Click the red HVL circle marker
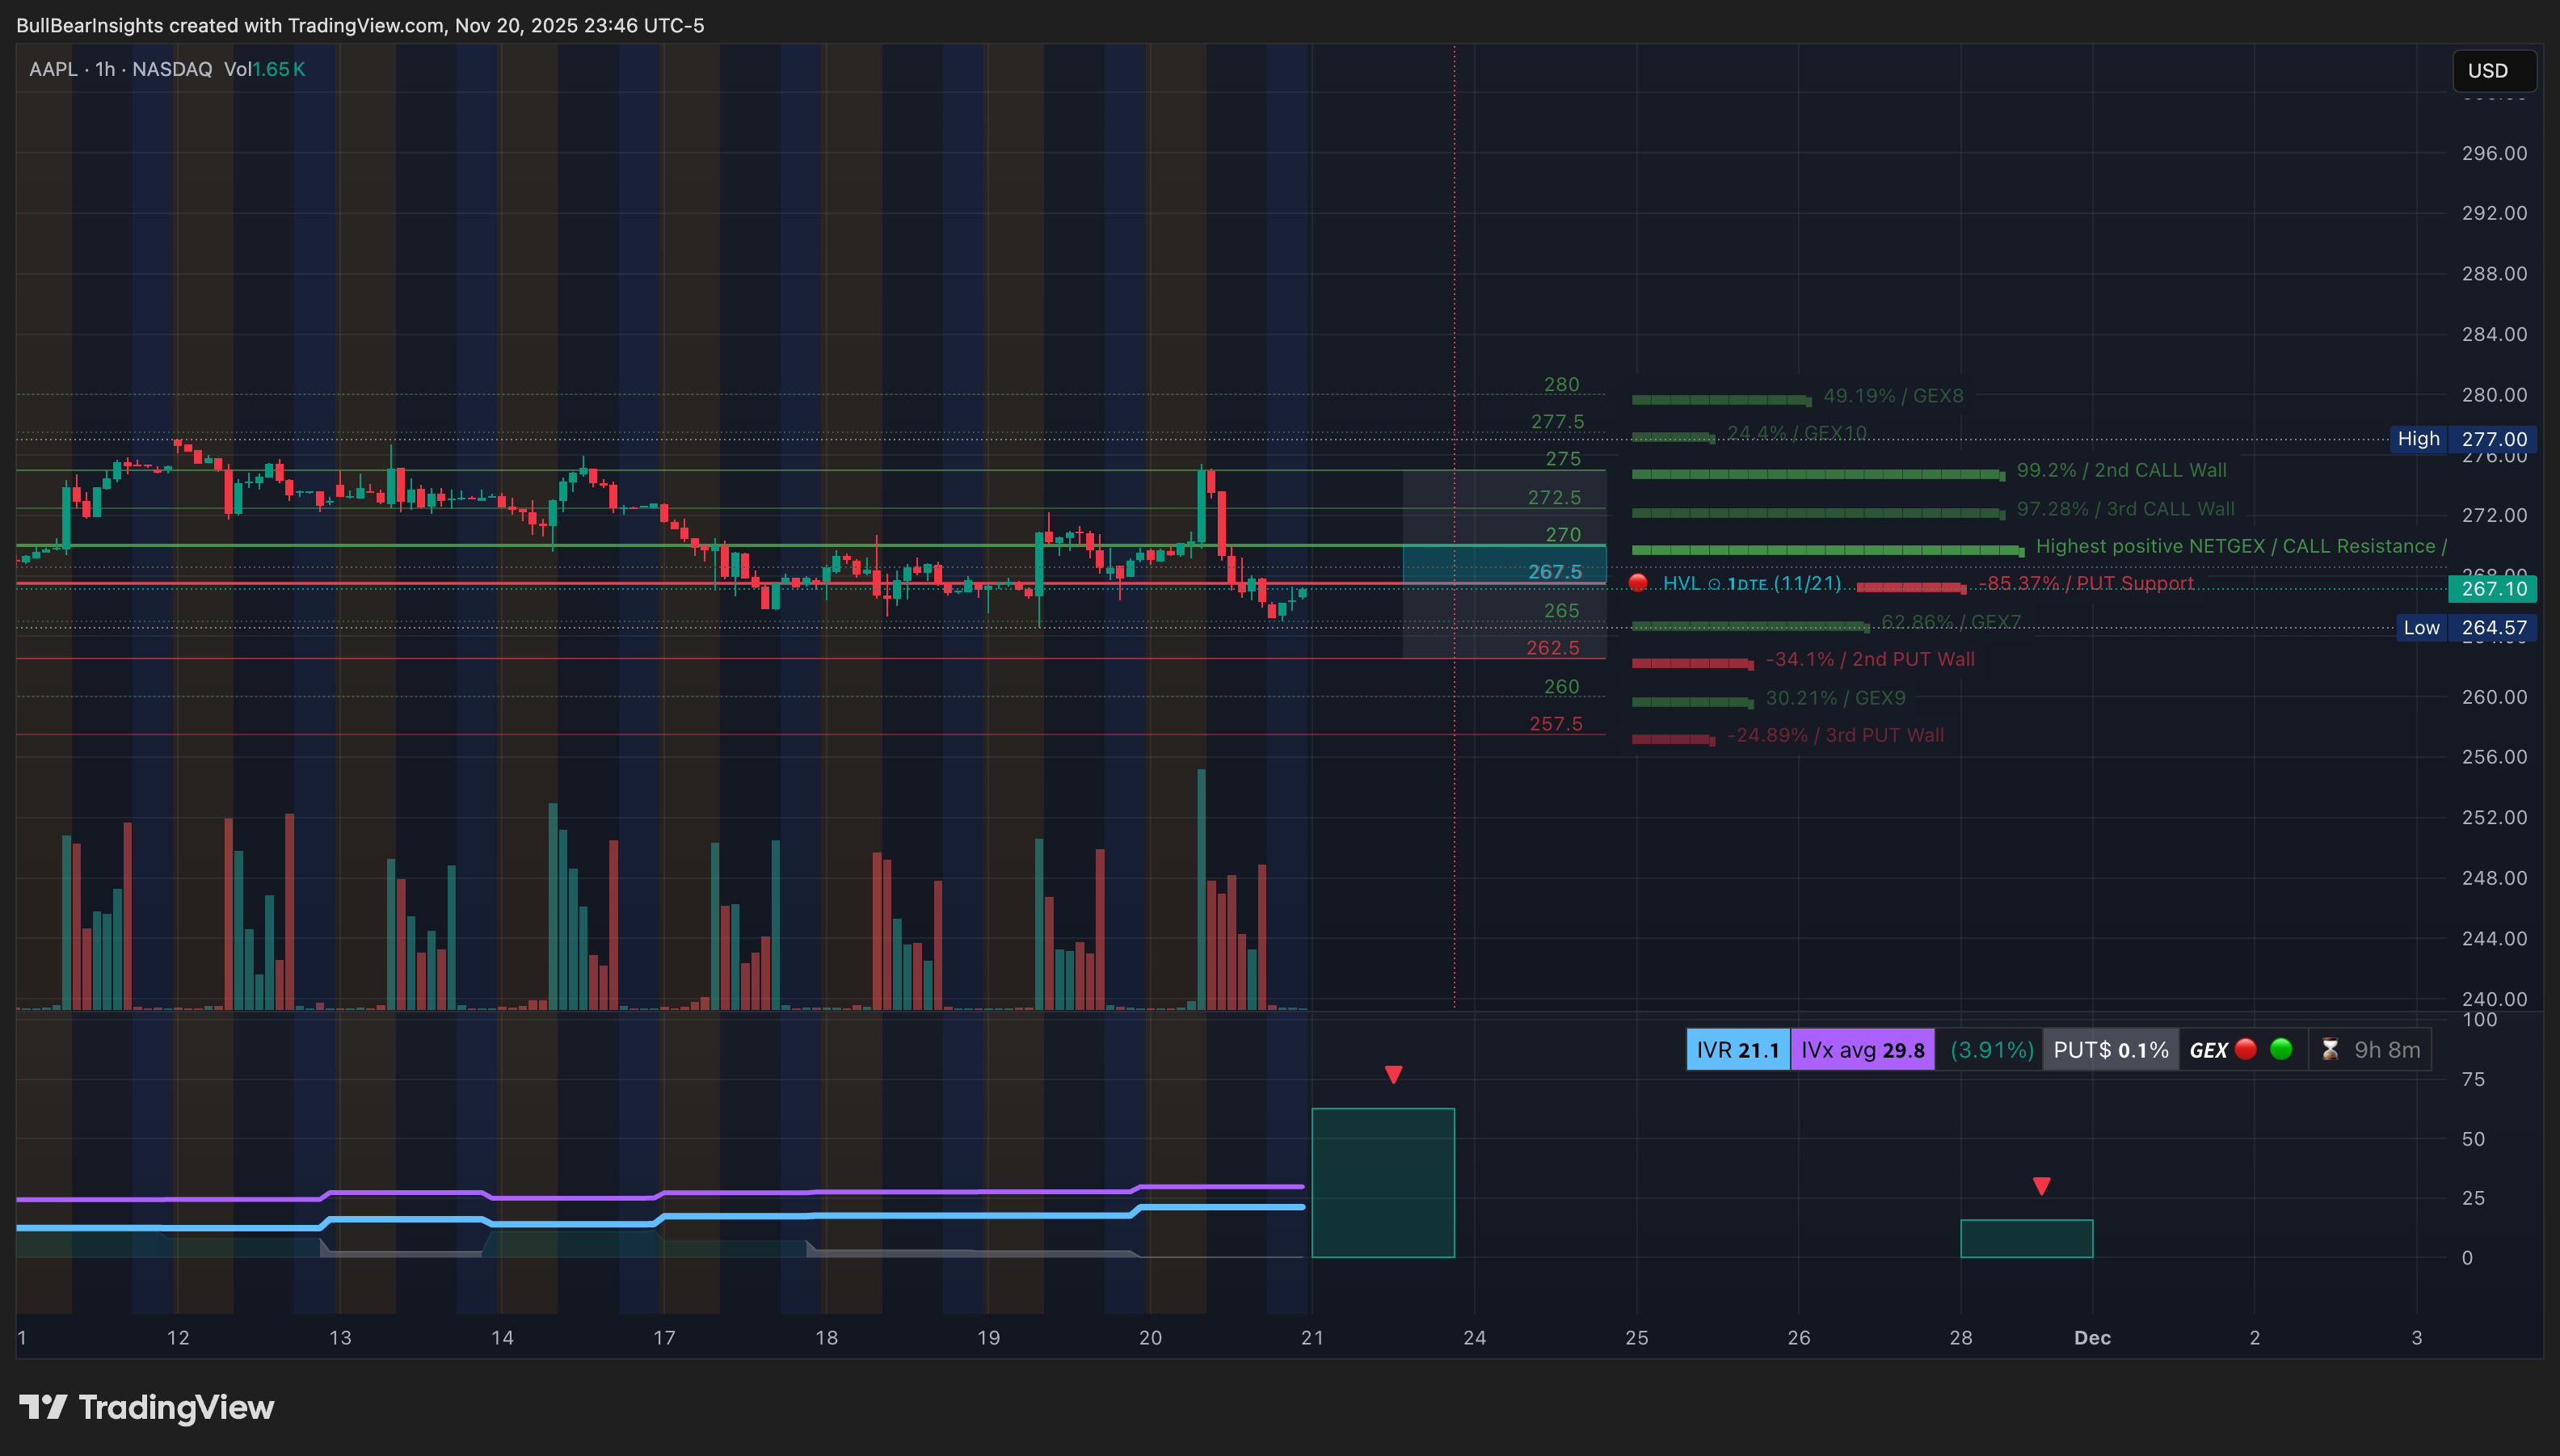Screen dimensions: 2560x1456 coord(1638,583)
